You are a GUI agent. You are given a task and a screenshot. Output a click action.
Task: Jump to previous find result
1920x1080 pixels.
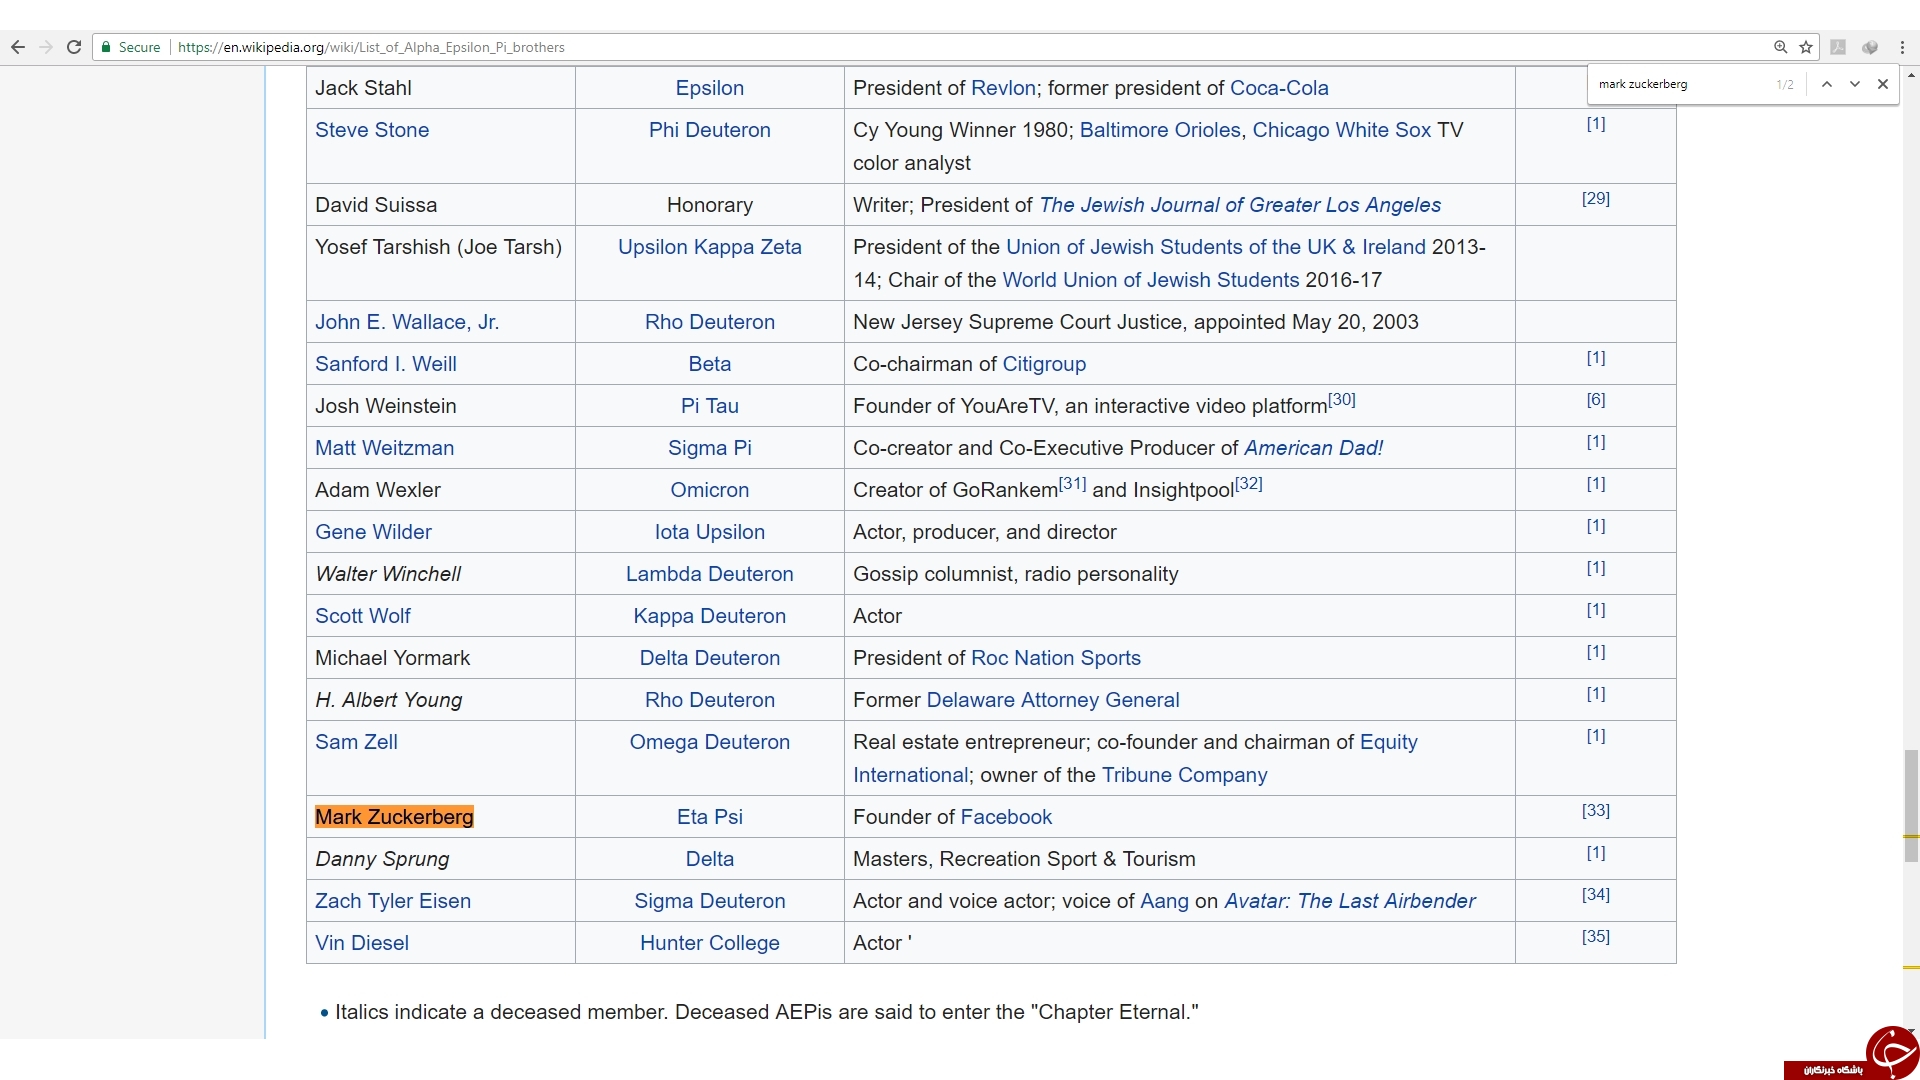point(1827,84)
